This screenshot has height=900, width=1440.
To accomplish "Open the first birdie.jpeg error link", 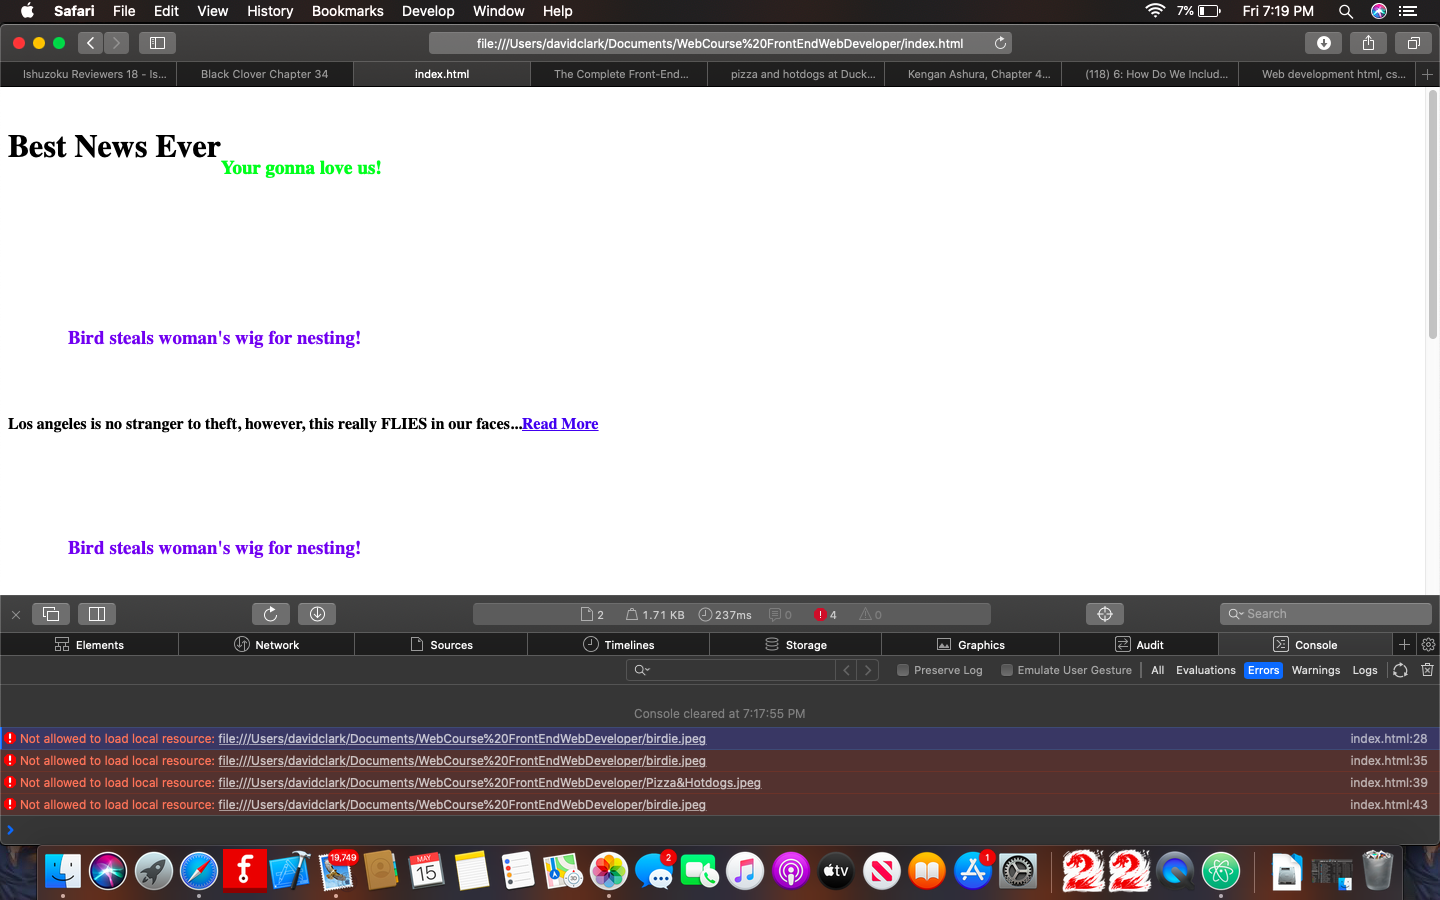I will click(x=462, y=739).
